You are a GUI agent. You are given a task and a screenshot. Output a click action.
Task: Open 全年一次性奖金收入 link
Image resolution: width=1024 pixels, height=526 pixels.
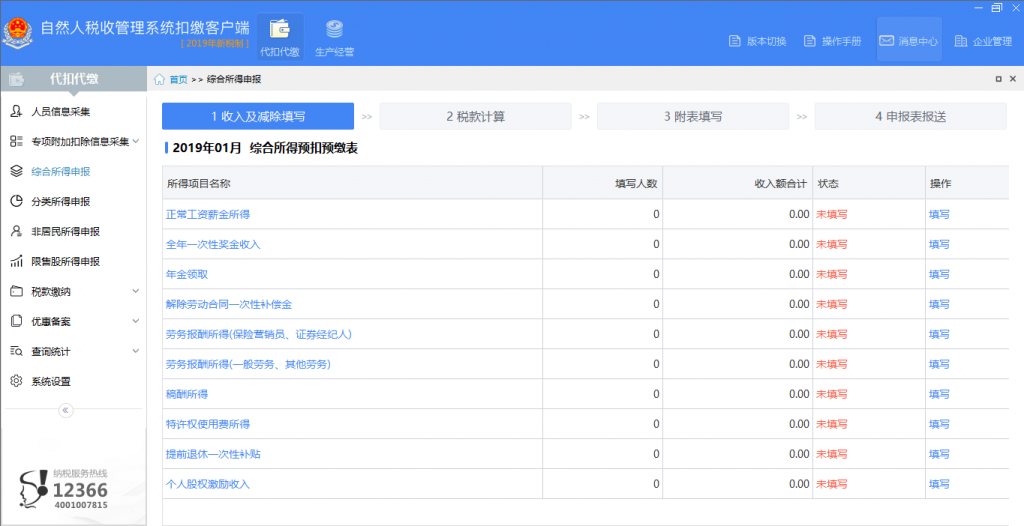coord(213,244)
